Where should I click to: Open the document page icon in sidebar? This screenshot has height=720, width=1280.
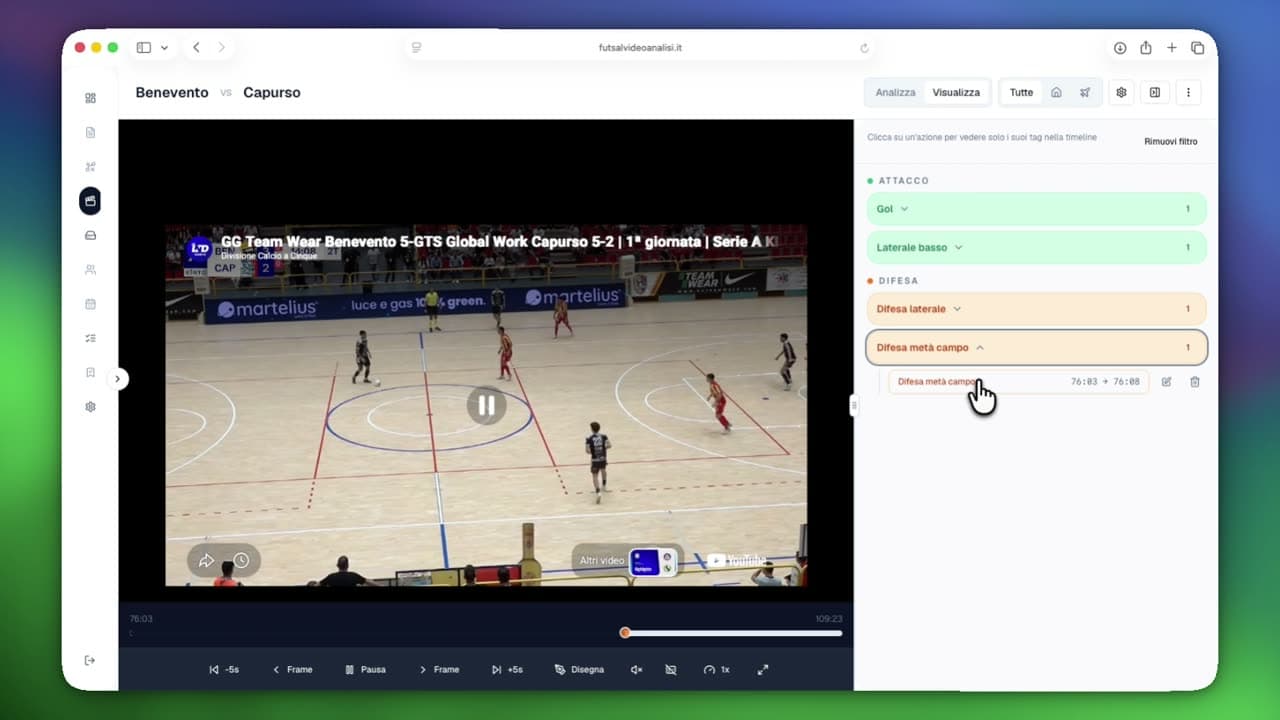click(90, 132)
